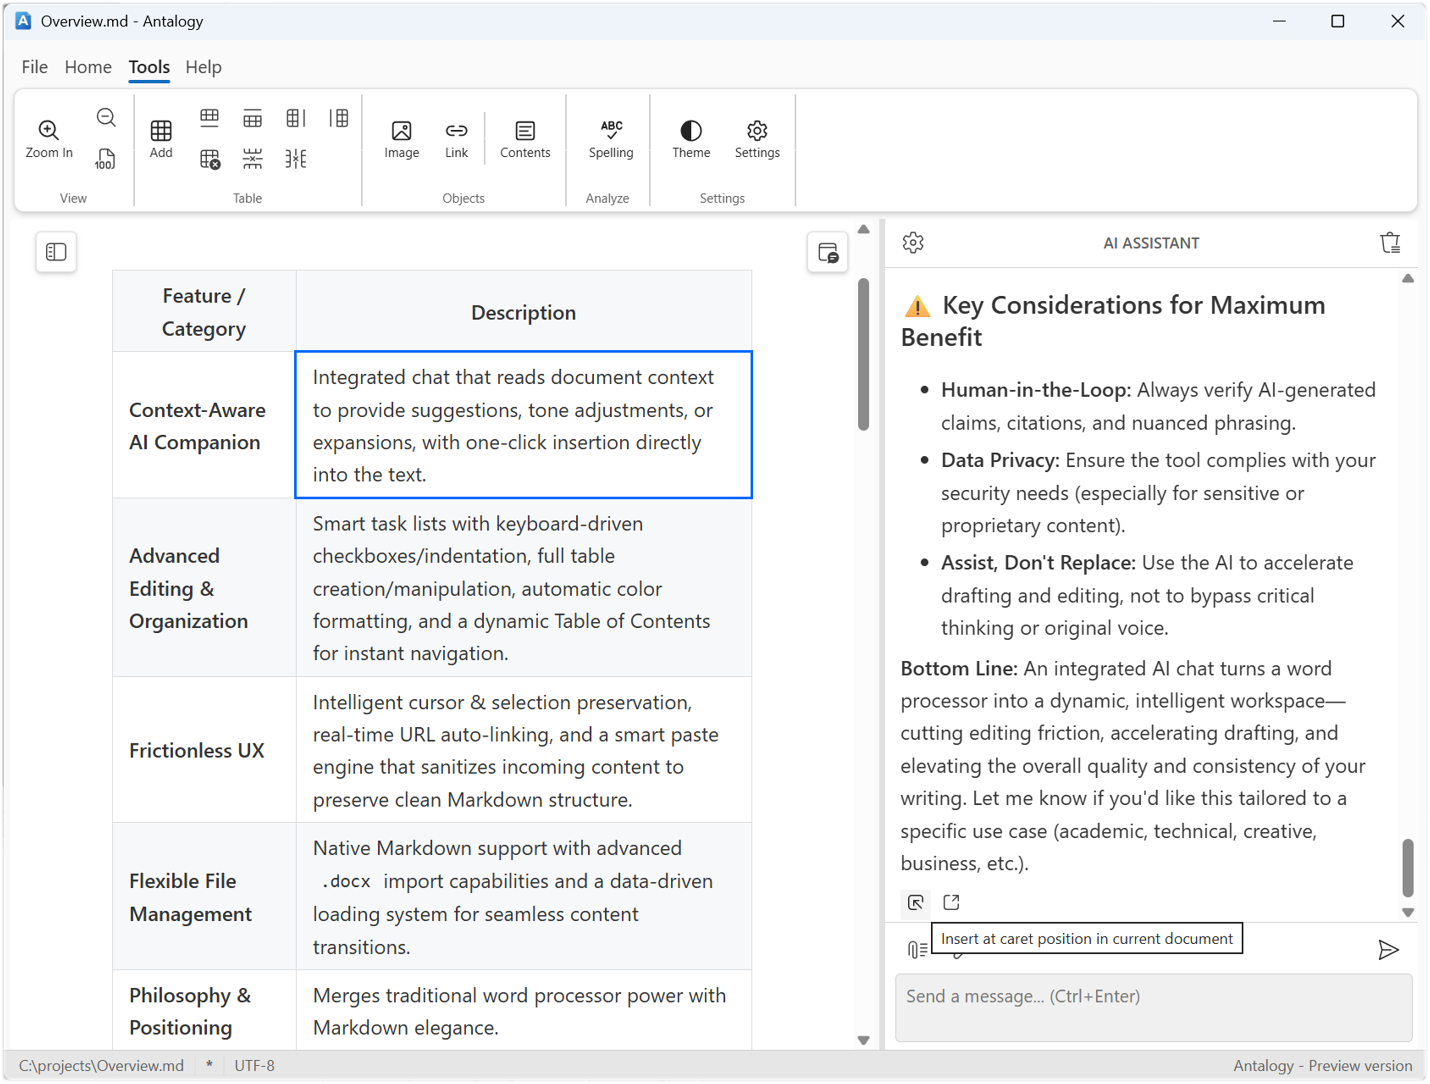The height and width of the screenshot is (1084, 1430).
Task: Click the Zoom In tool
Action: [49, 139]
